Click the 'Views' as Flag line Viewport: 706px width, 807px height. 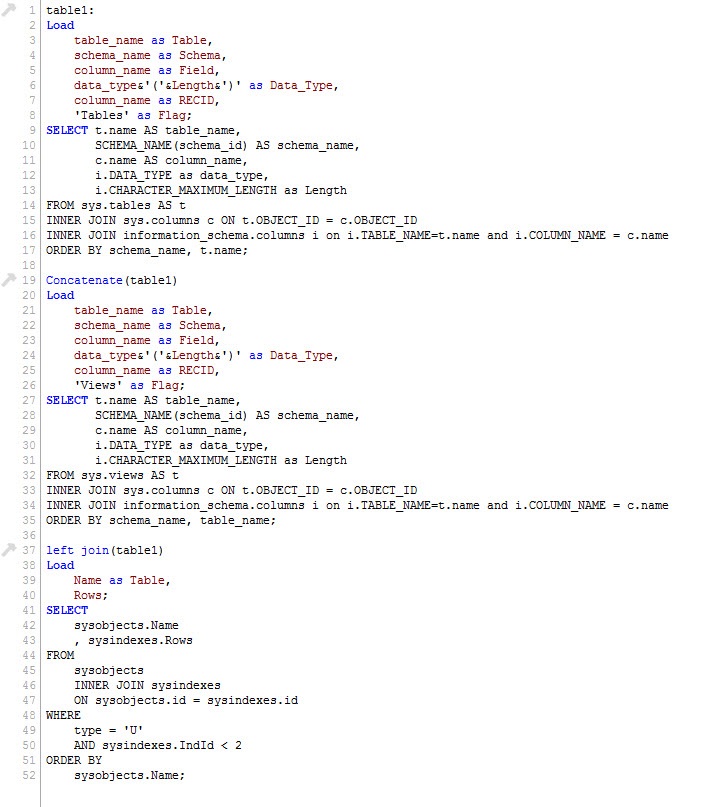[x=129, y=385]
